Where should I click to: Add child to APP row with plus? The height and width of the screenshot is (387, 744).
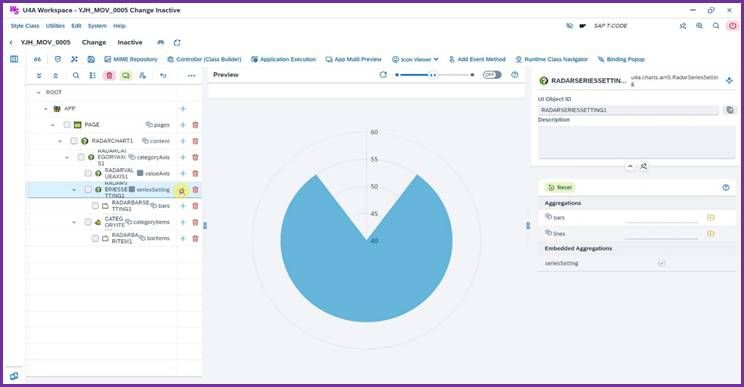(x=183, y=109)
